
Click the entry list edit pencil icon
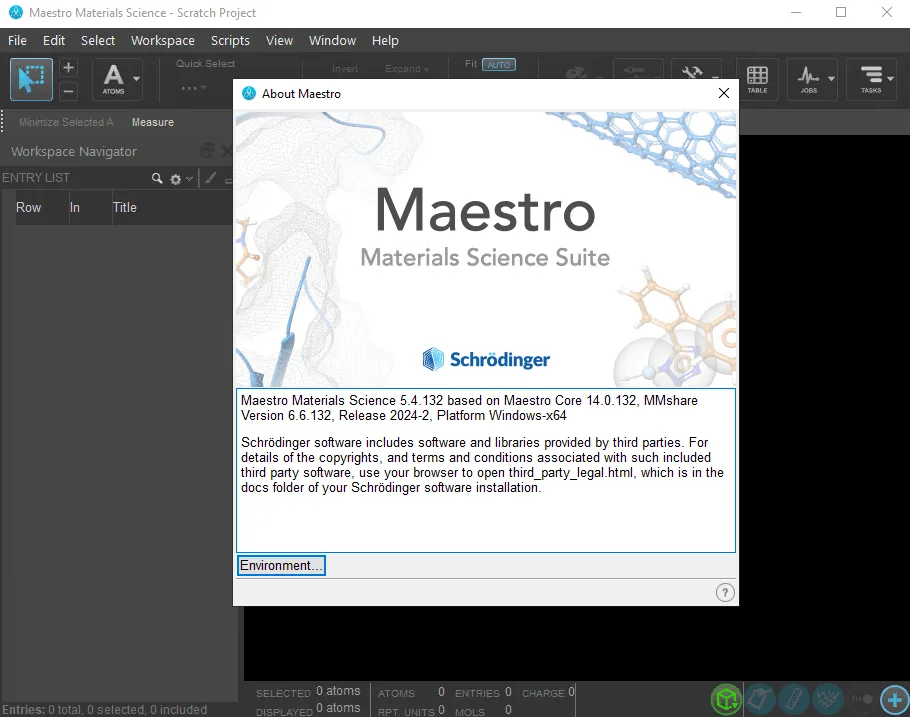pos(211,178)
